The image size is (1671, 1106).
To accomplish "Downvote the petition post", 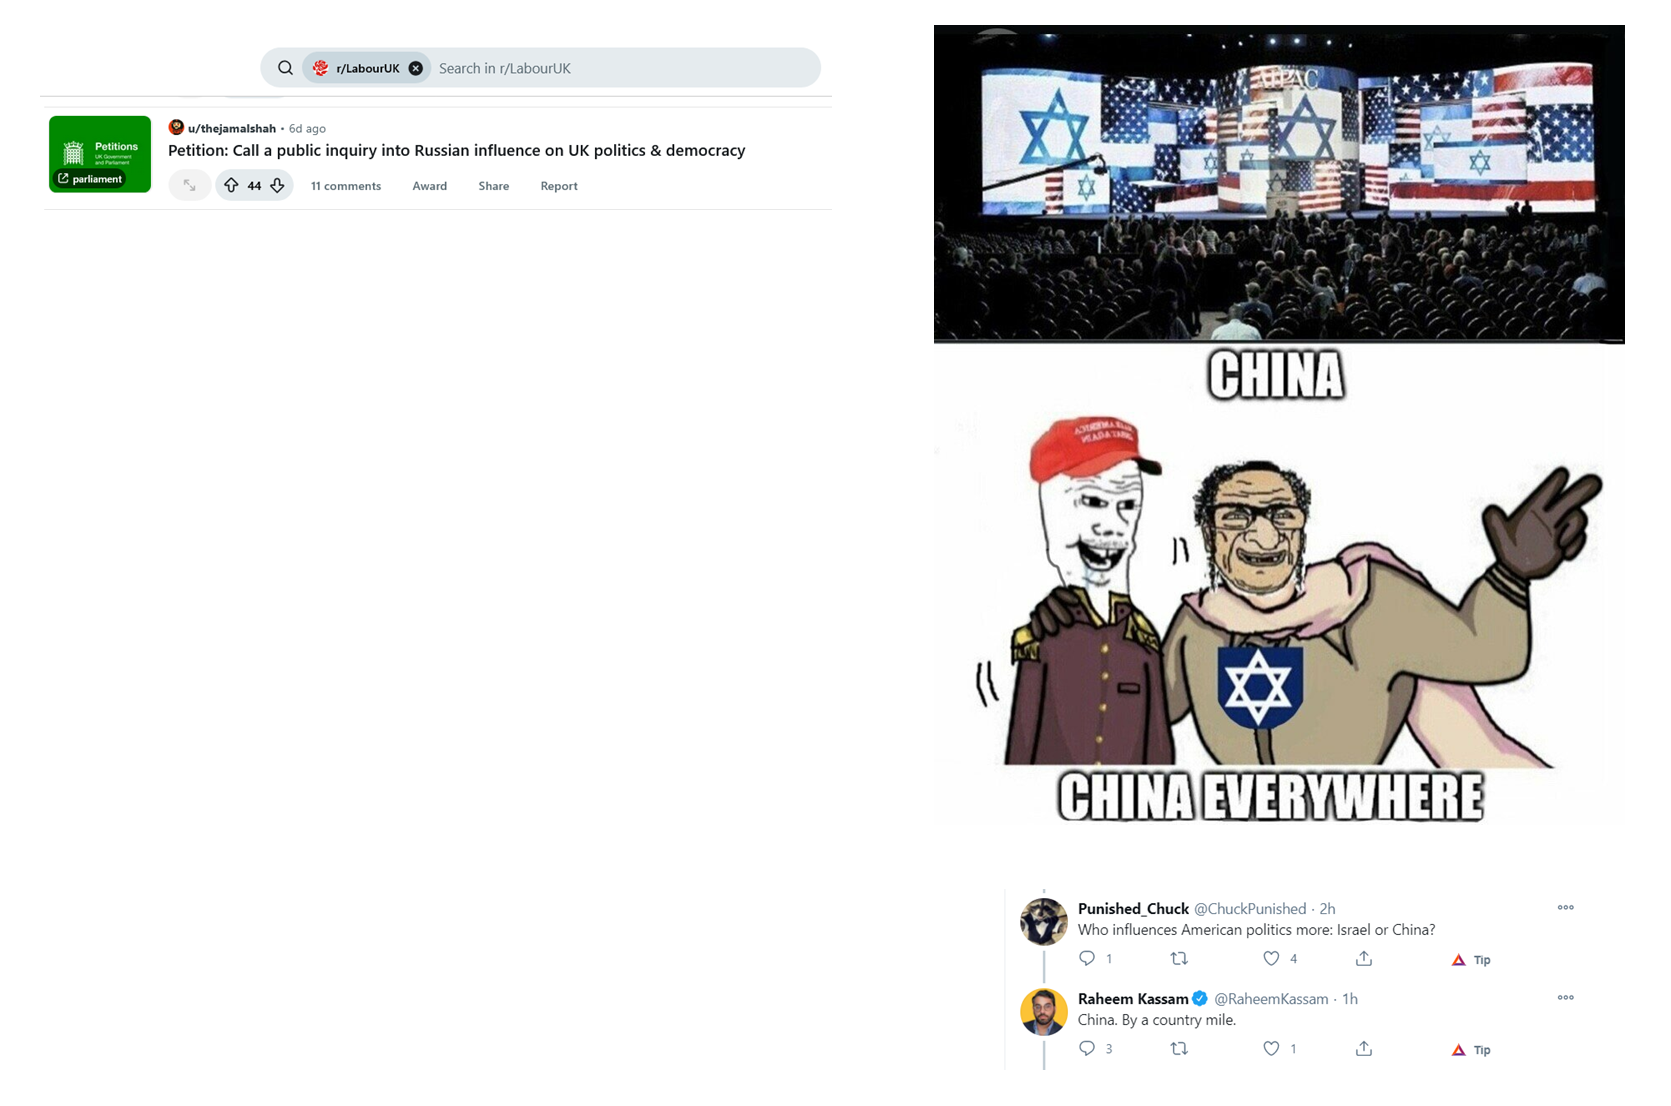I will [x=277, y=185].
